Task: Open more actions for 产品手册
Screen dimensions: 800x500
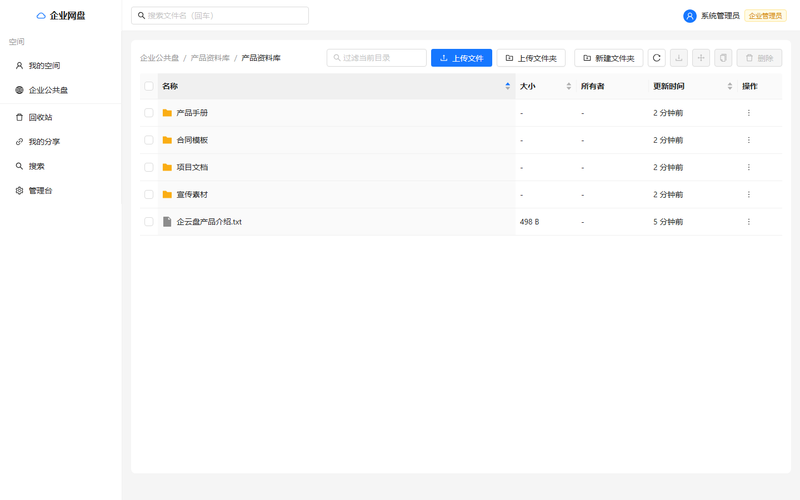Action: point(748,113)
